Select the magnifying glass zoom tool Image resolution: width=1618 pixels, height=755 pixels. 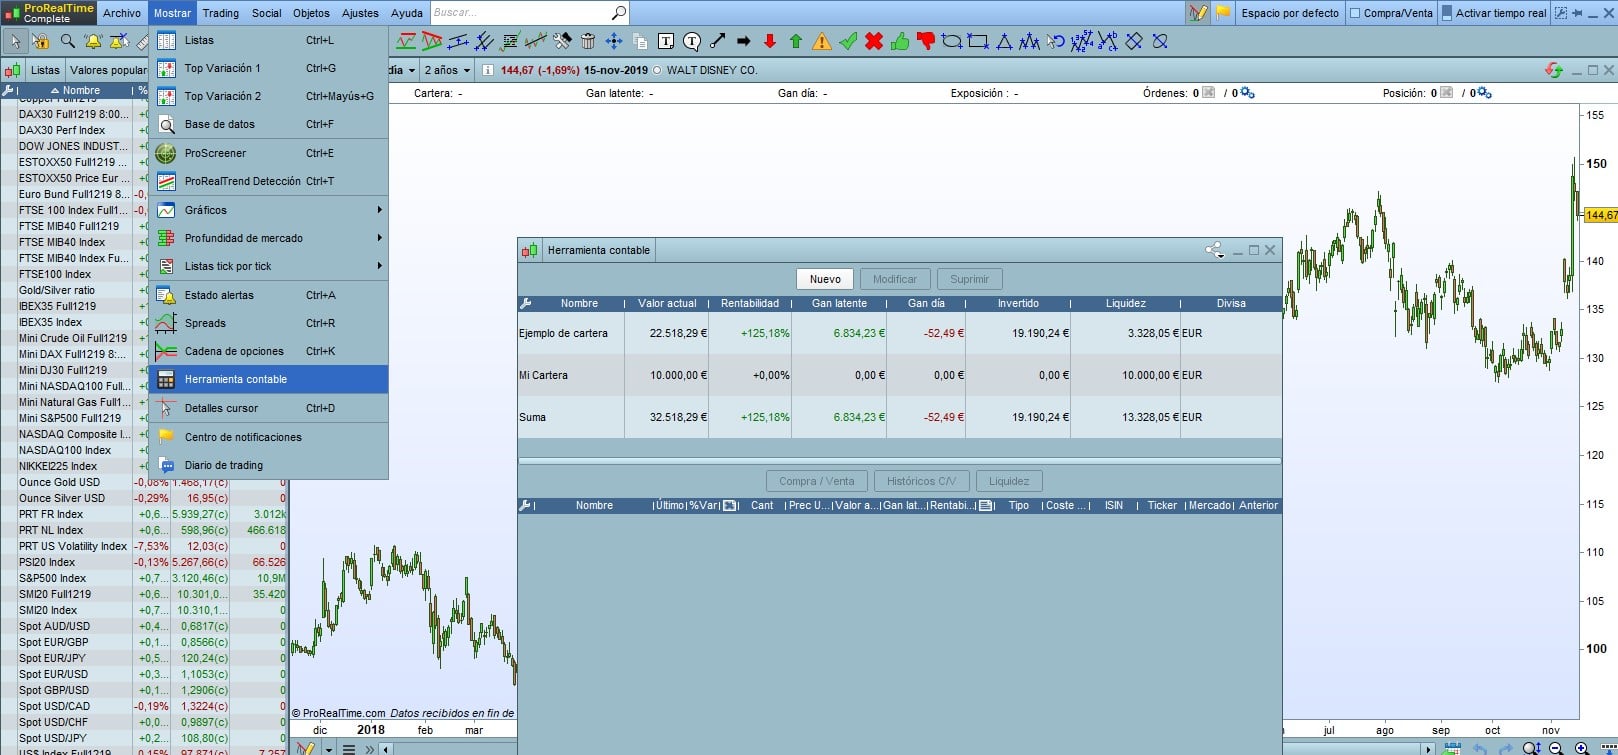(67, 41)
